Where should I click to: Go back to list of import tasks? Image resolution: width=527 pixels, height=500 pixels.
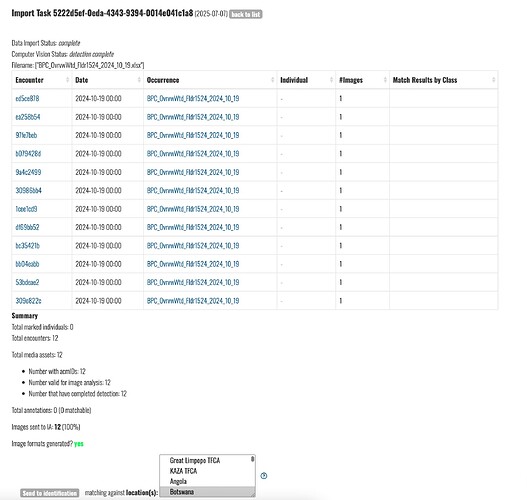(x=246, y=14)
